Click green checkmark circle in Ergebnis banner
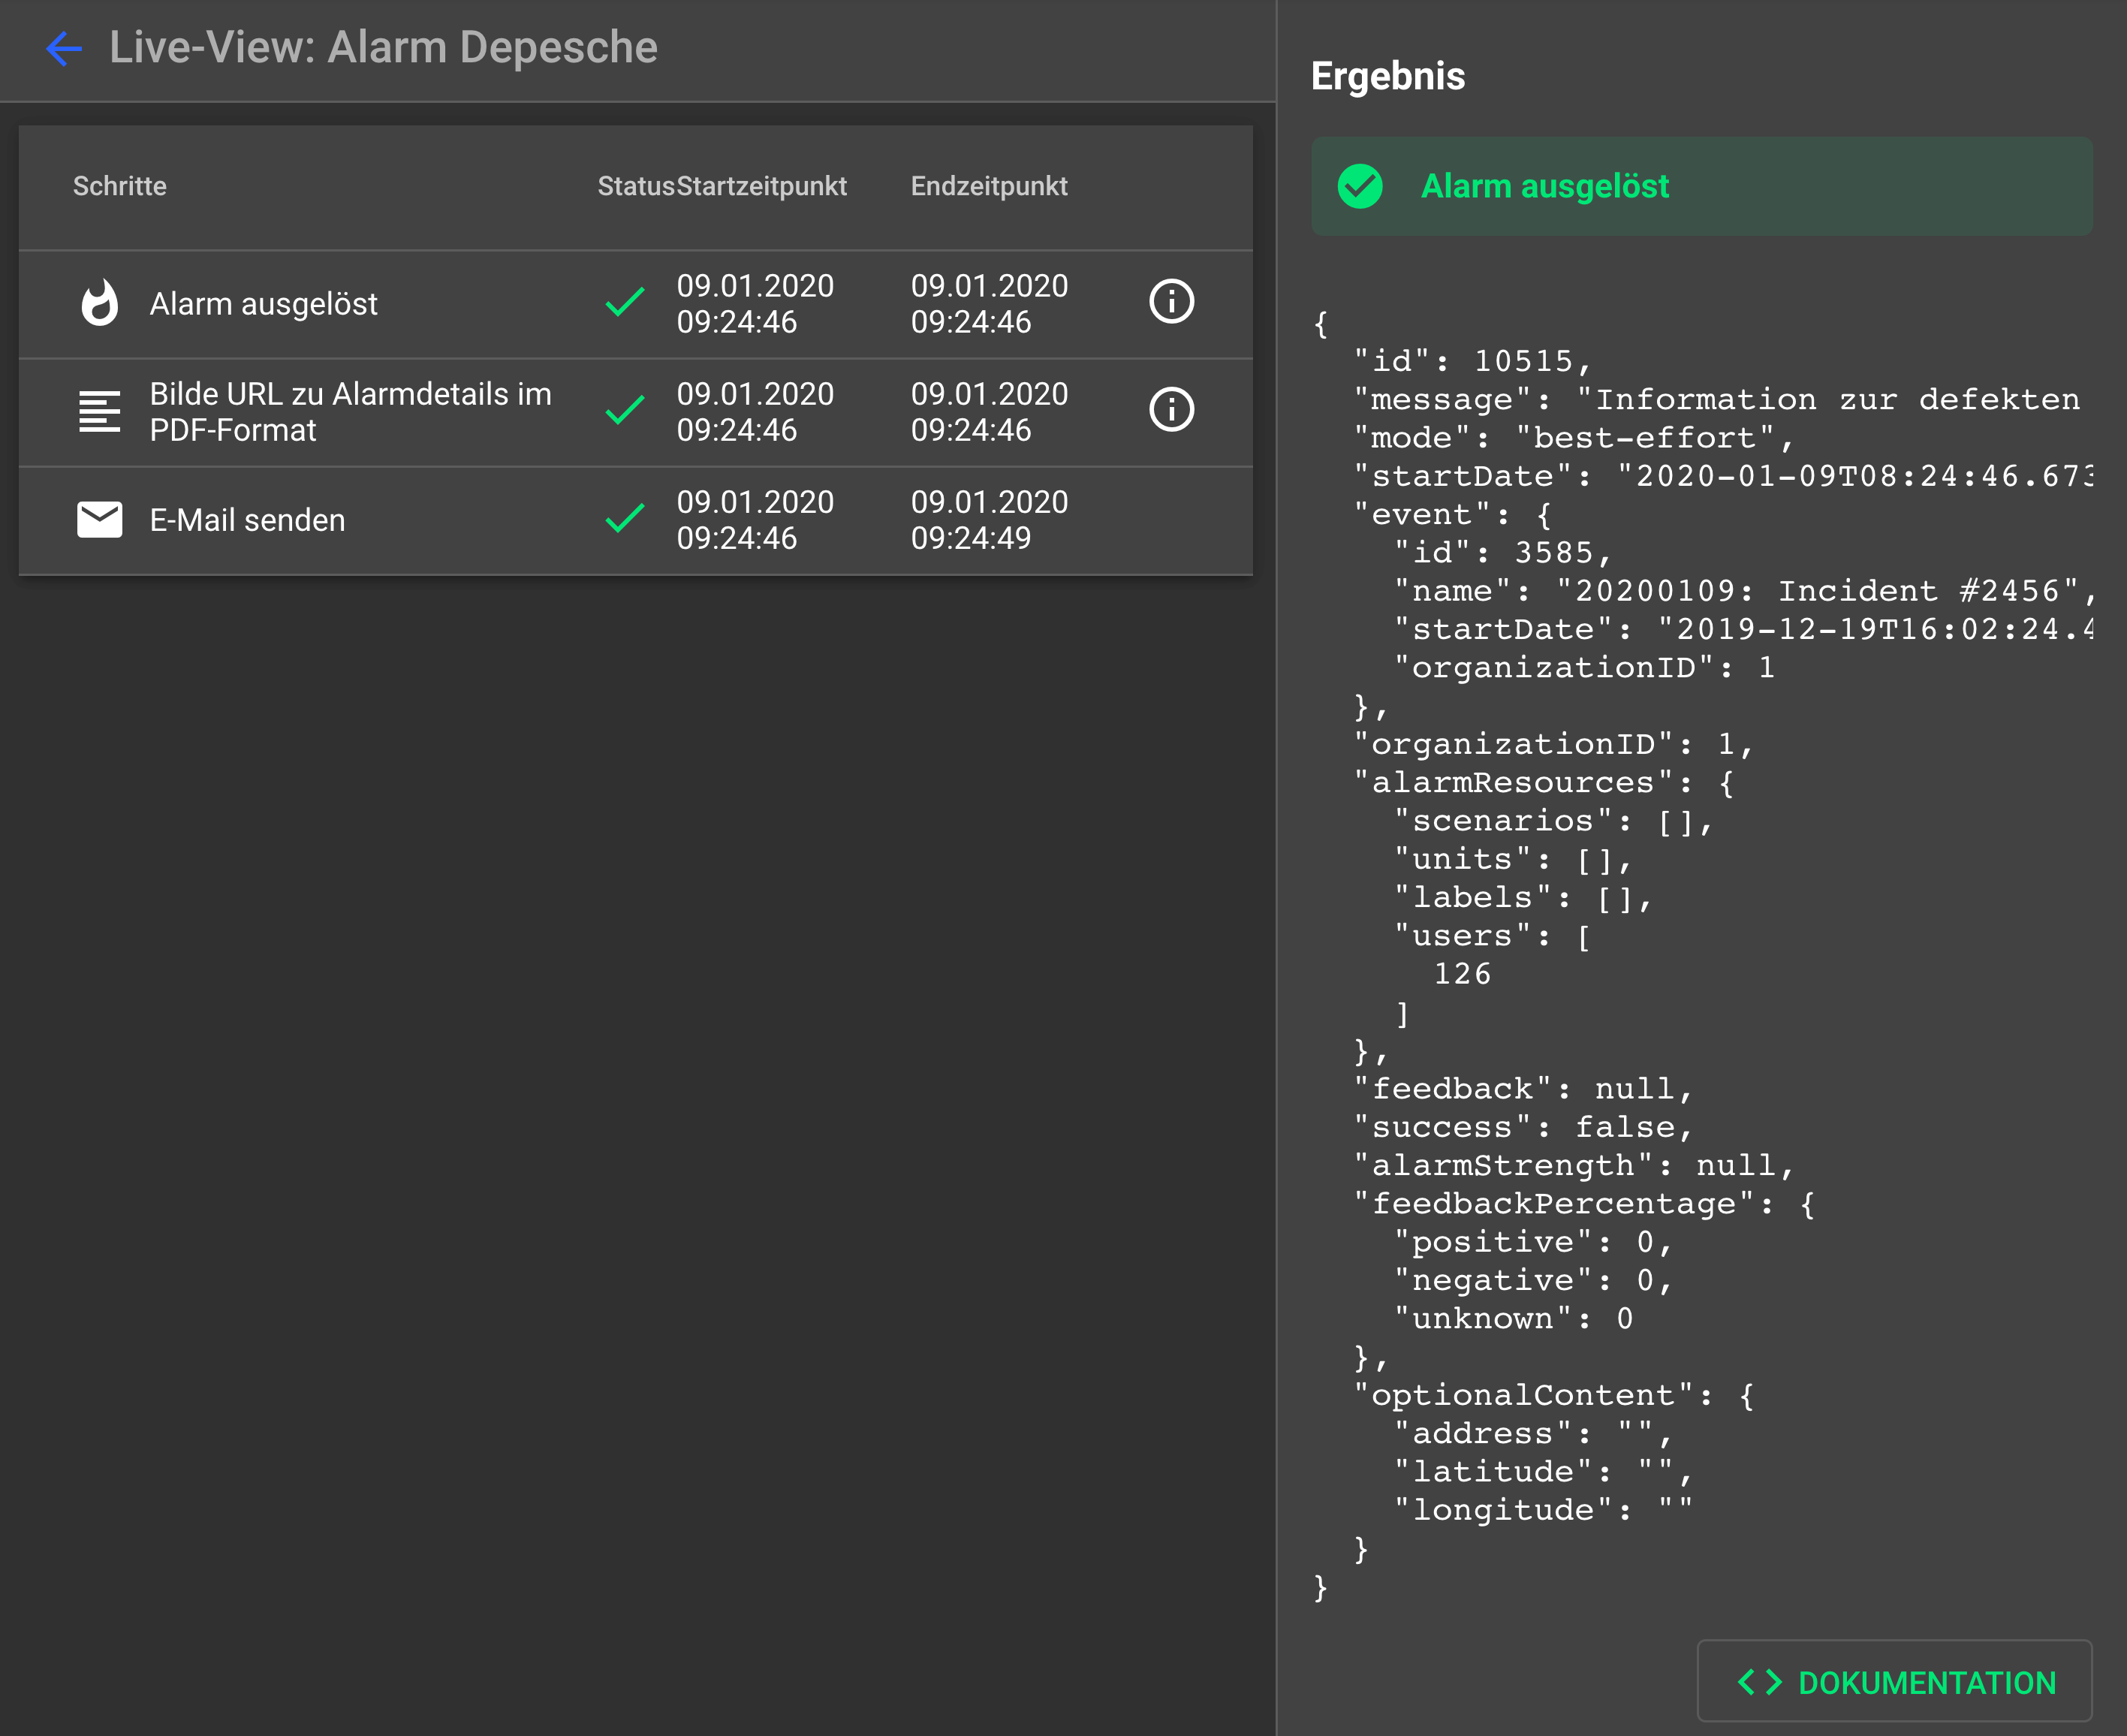 [1360, 186]
